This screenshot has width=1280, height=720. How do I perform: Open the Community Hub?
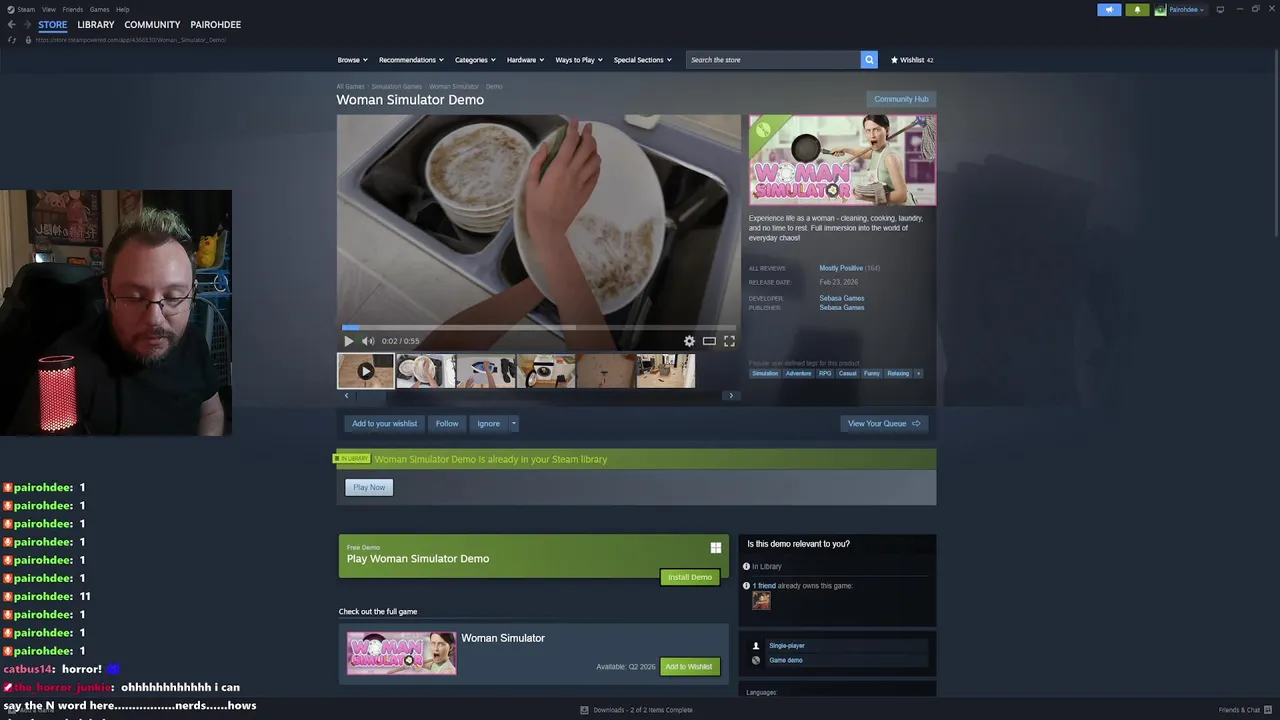[x=901, y=99]
